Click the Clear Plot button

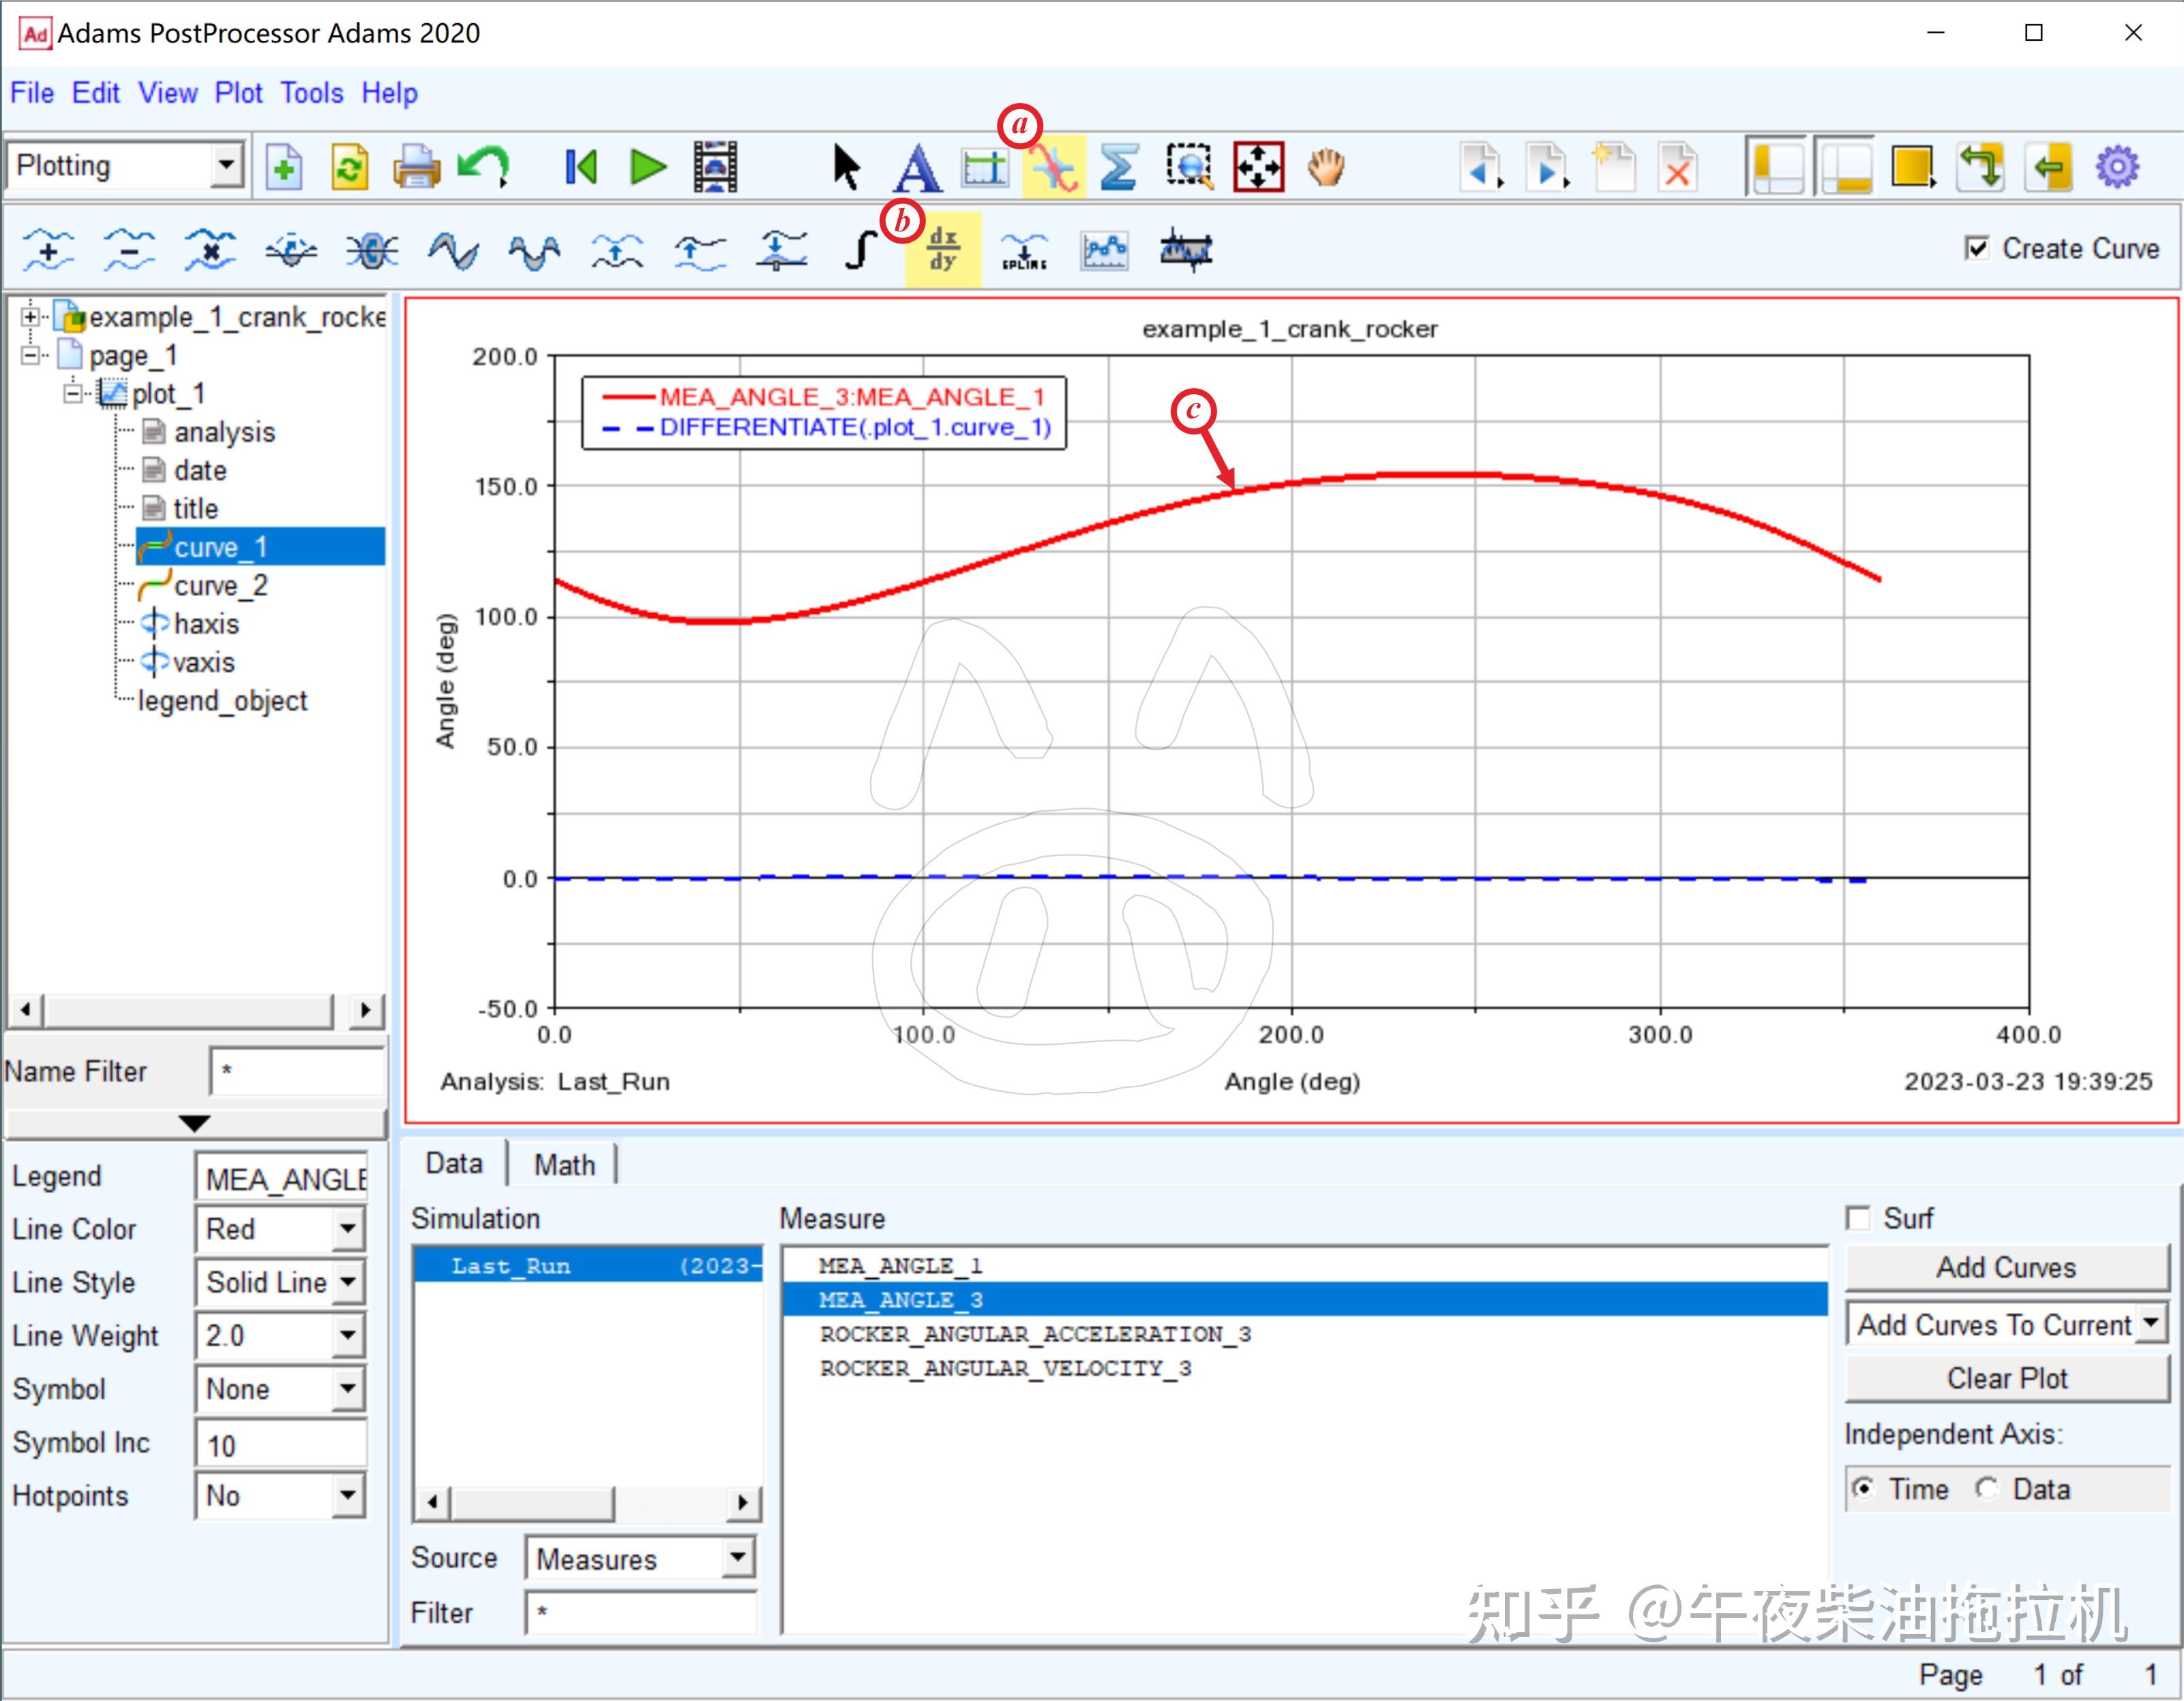click(2006, 1379)
